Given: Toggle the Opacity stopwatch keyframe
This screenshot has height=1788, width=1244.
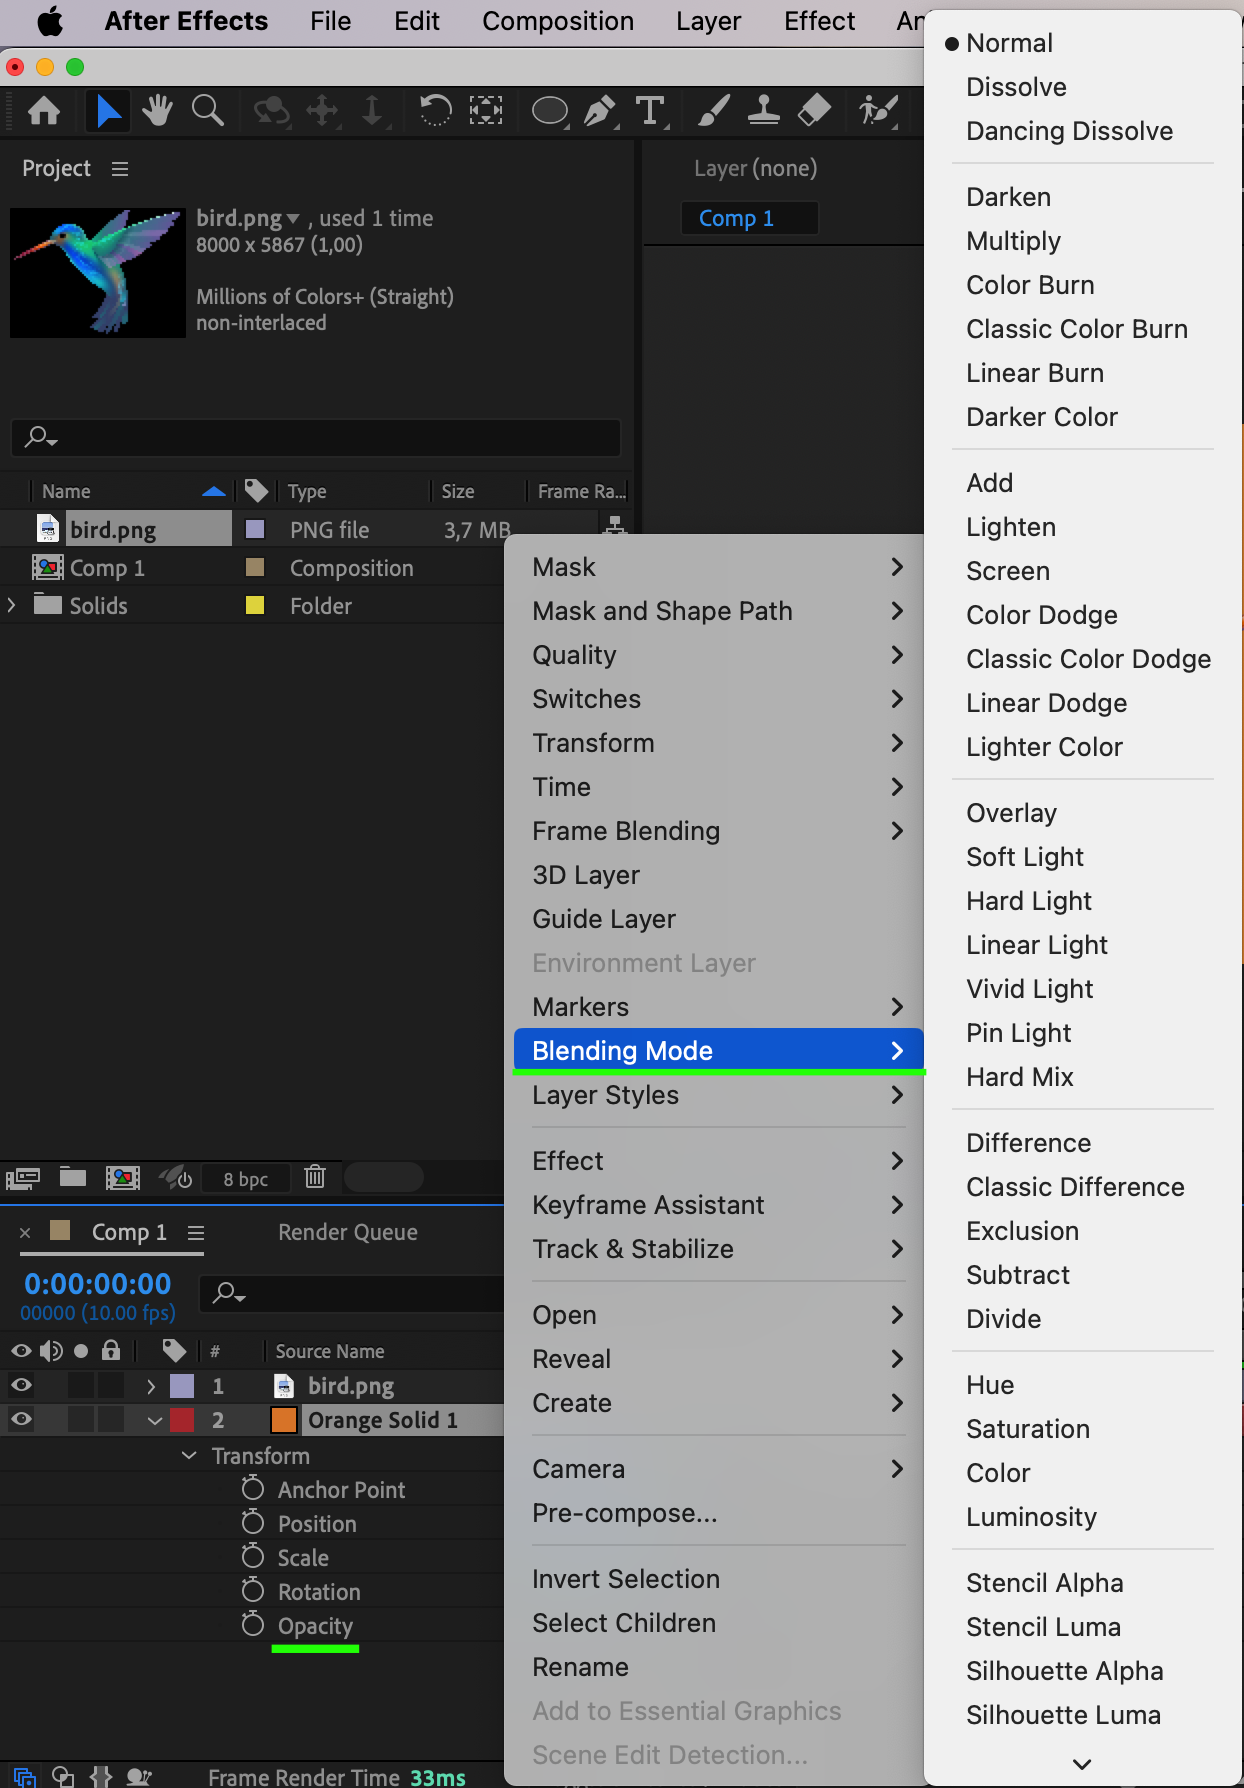Looking at the screenshot, I should tap(253, 1625).
